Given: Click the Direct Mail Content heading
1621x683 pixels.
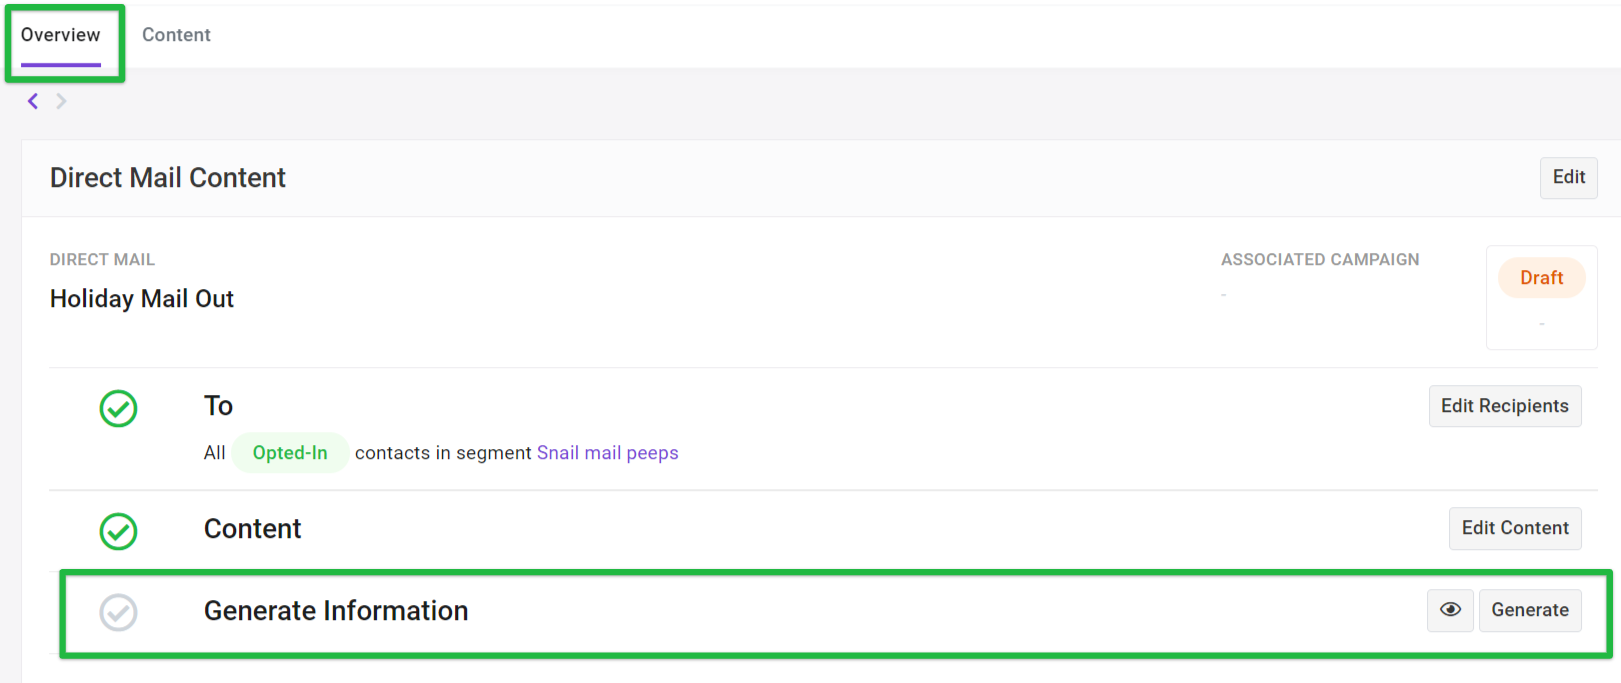Looking at the screenshot, I should [x=168, y=178].
